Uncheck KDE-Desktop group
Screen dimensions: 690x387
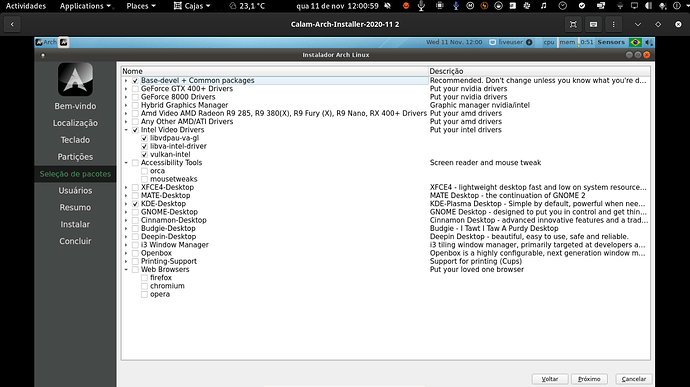click(135, 204)
